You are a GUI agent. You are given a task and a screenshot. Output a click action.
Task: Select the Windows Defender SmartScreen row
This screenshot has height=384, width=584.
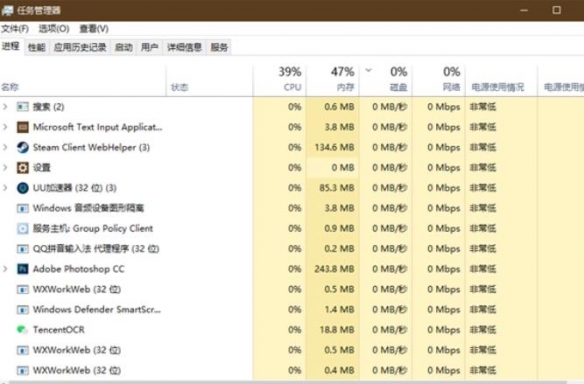(x=292, y=310)
